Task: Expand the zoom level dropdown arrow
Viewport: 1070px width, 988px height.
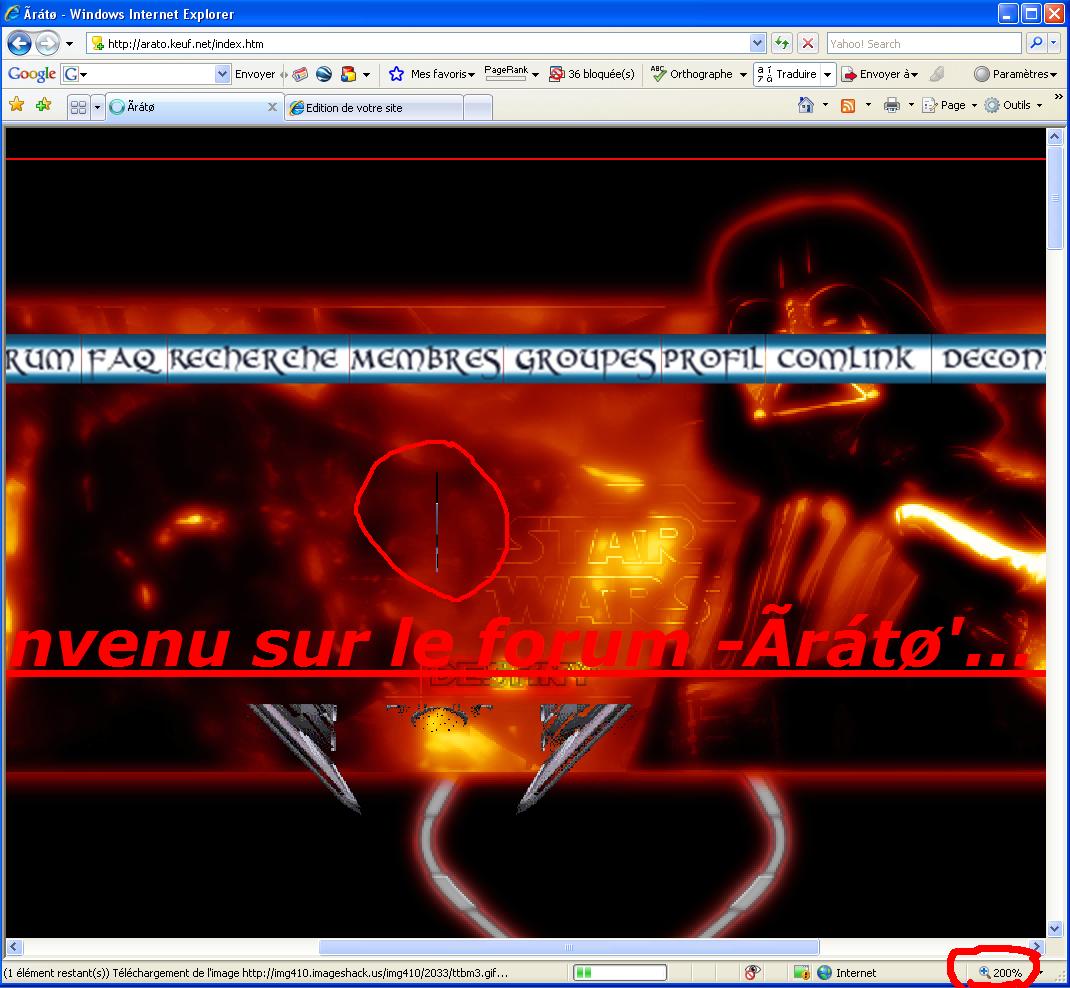Action: [x=1040, y=972]
